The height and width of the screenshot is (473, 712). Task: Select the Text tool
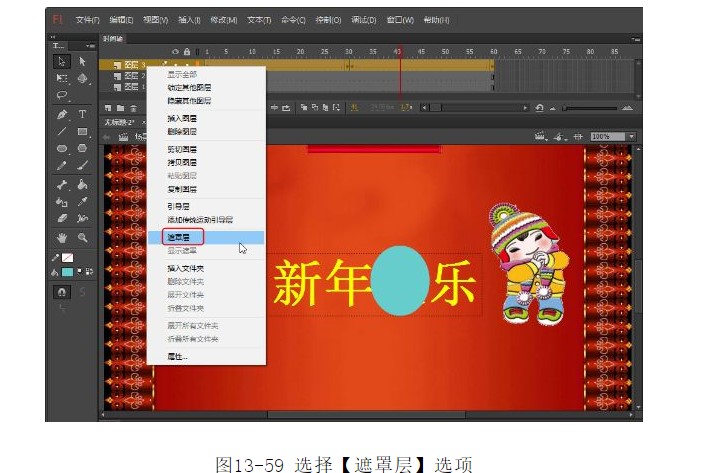82,115
